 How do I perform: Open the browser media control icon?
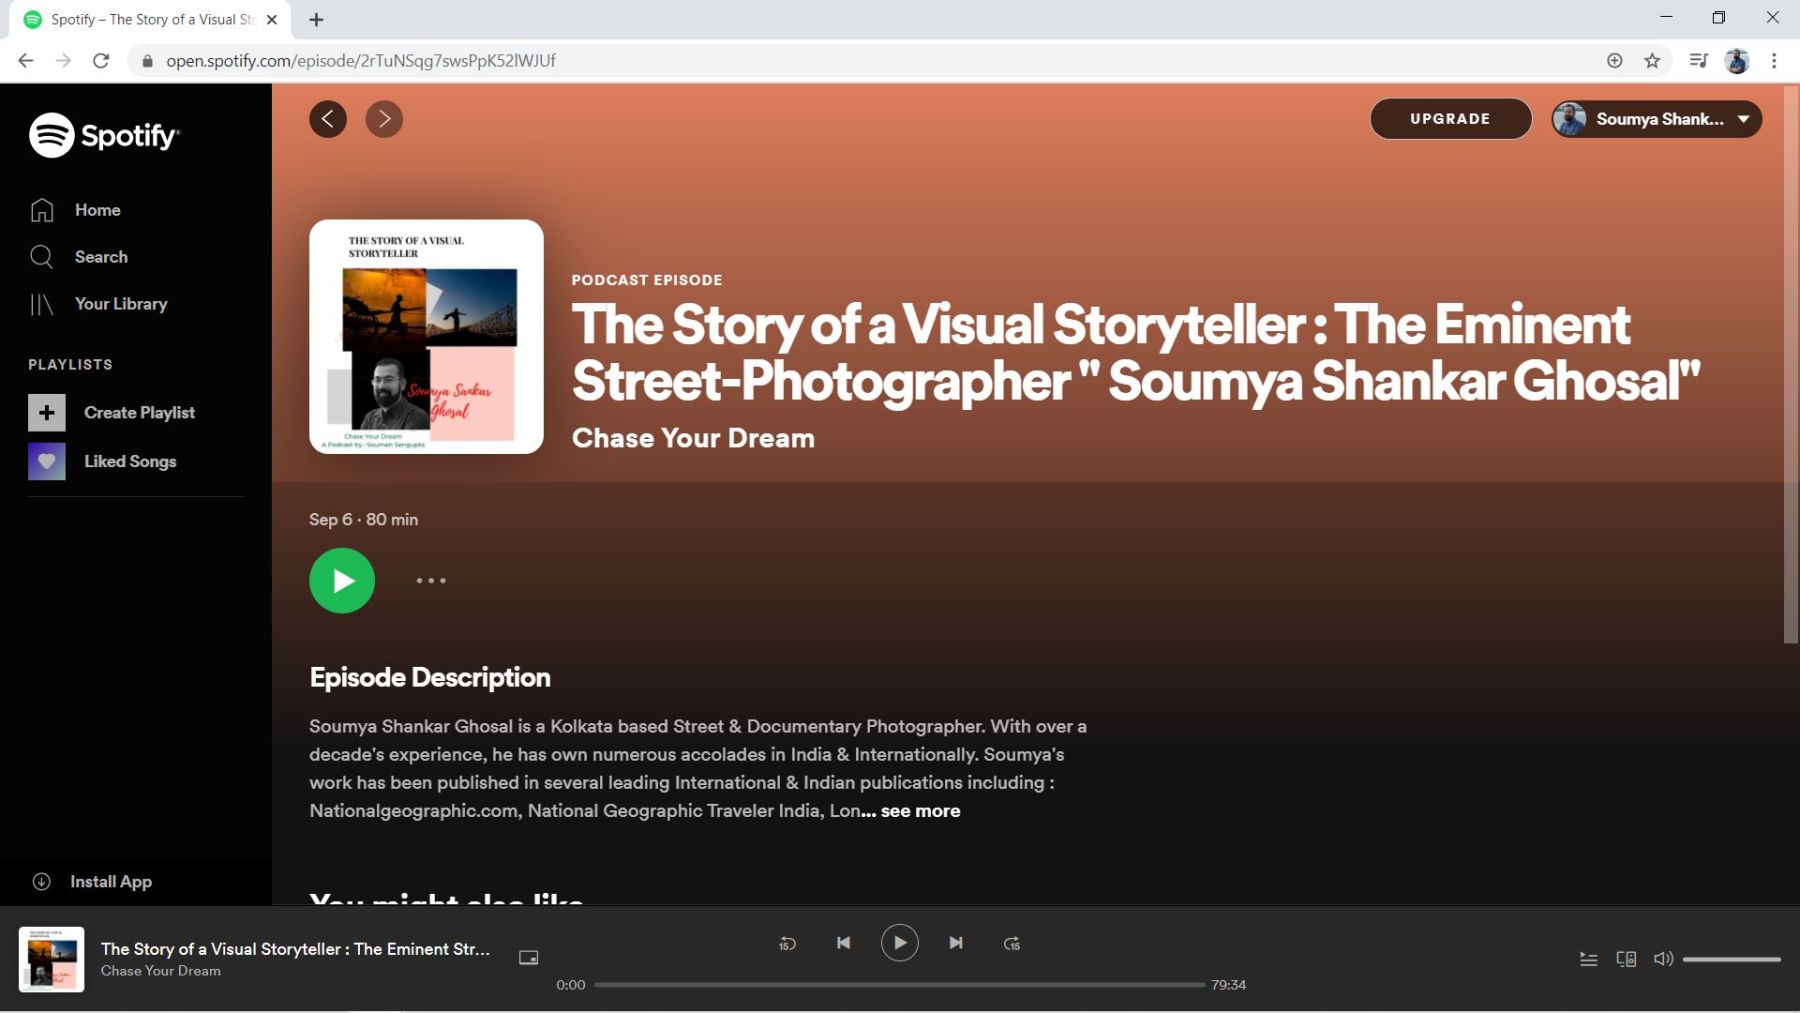(1698, 61)
